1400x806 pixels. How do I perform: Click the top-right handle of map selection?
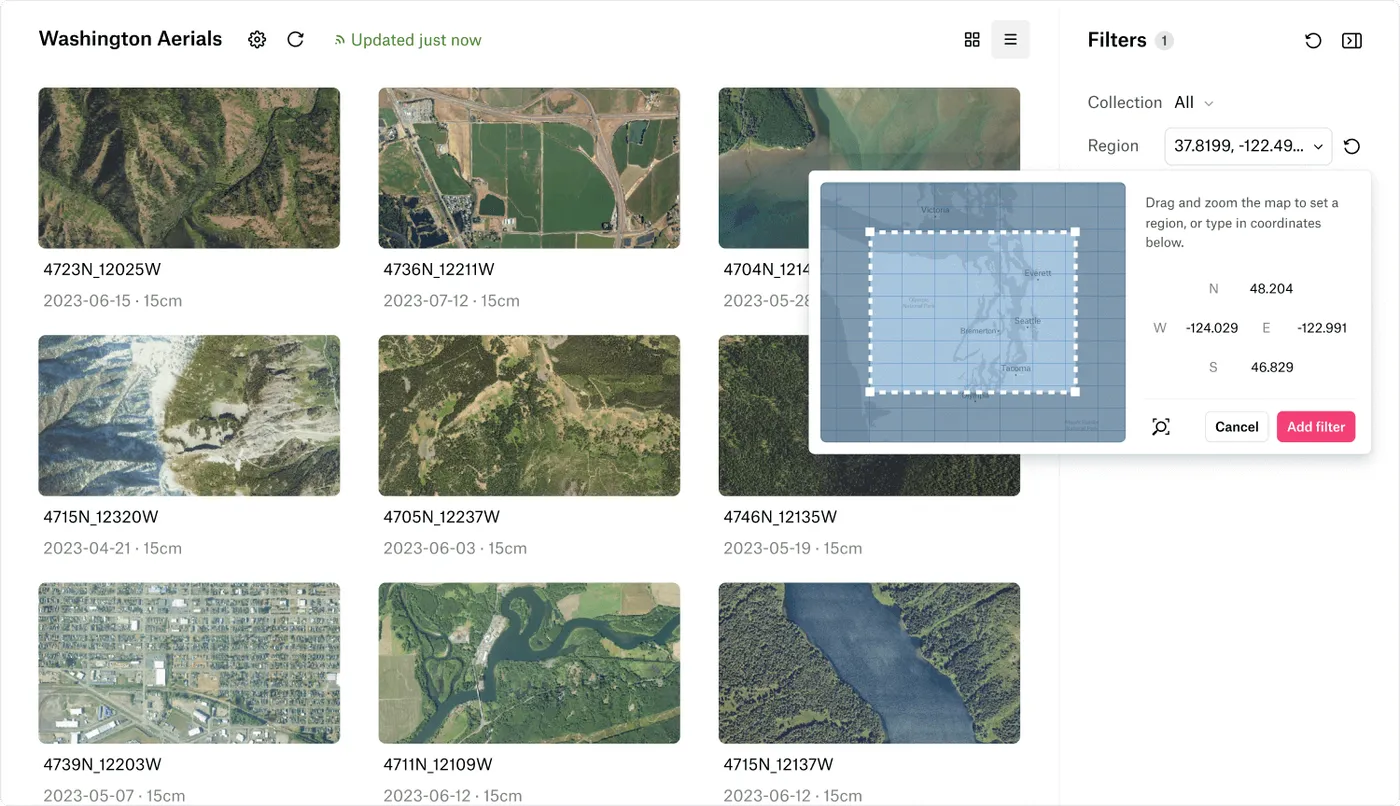(1075, 232)
